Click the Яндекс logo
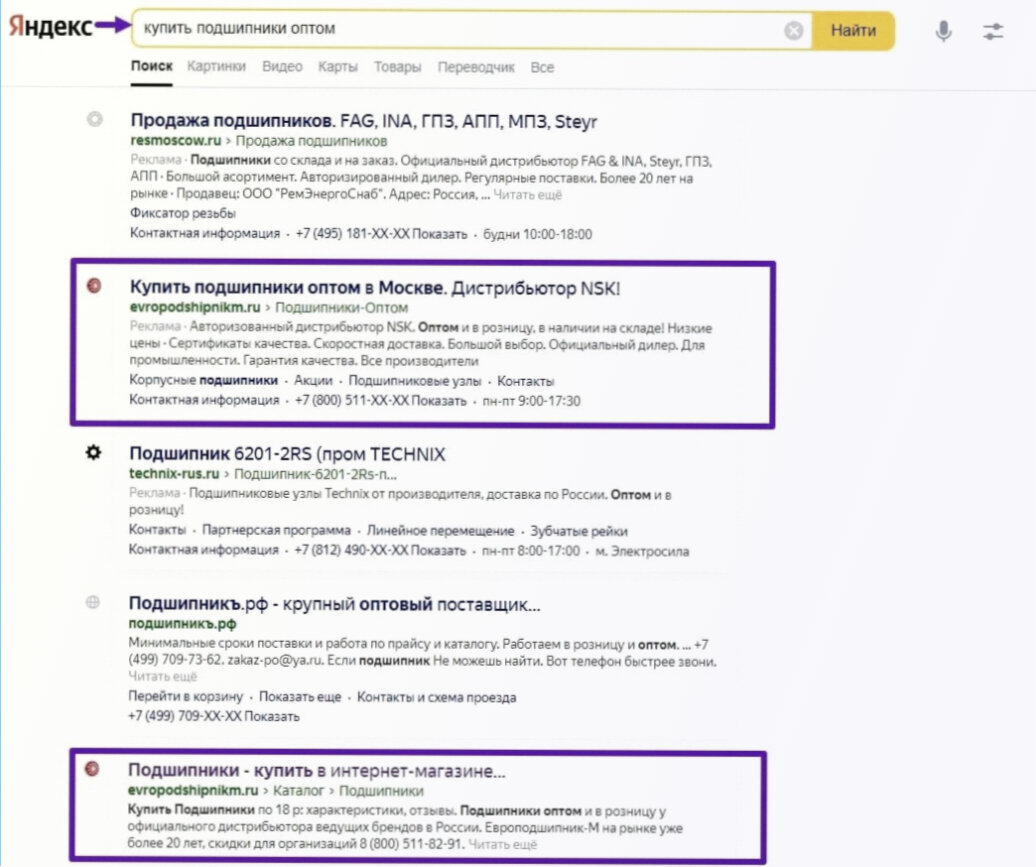The image size is (1036, 867). click(x=50, y=27)
